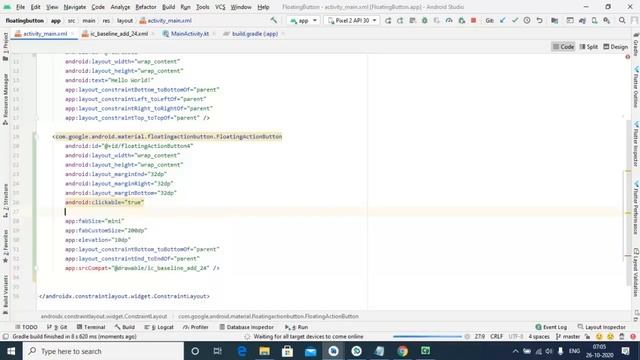Open the TODO tool window

click(x=26, y=327)
